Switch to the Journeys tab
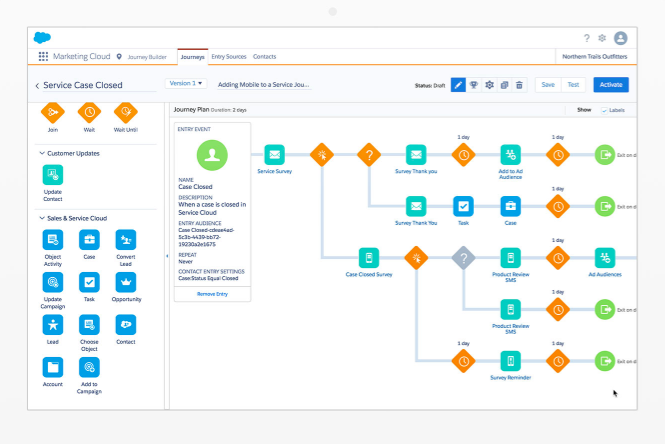Screen dimensions: 665x444 click(x=193, y=57)
